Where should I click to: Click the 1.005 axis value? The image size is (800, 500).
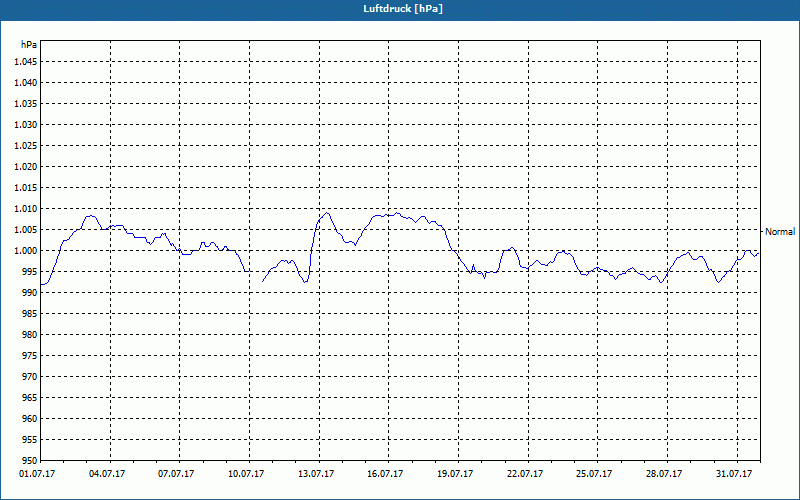tap(27, 230)
